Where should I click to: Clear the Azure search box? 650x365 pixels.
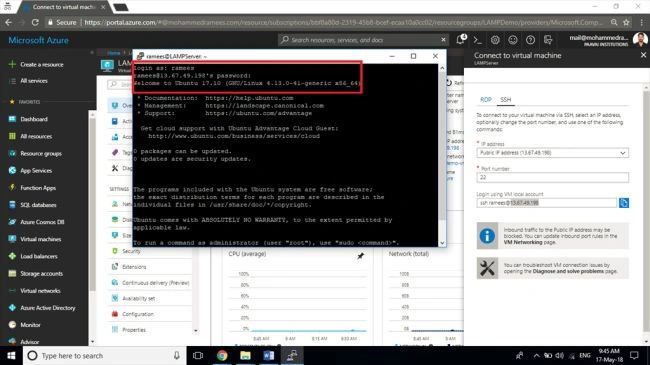[443, 40]
